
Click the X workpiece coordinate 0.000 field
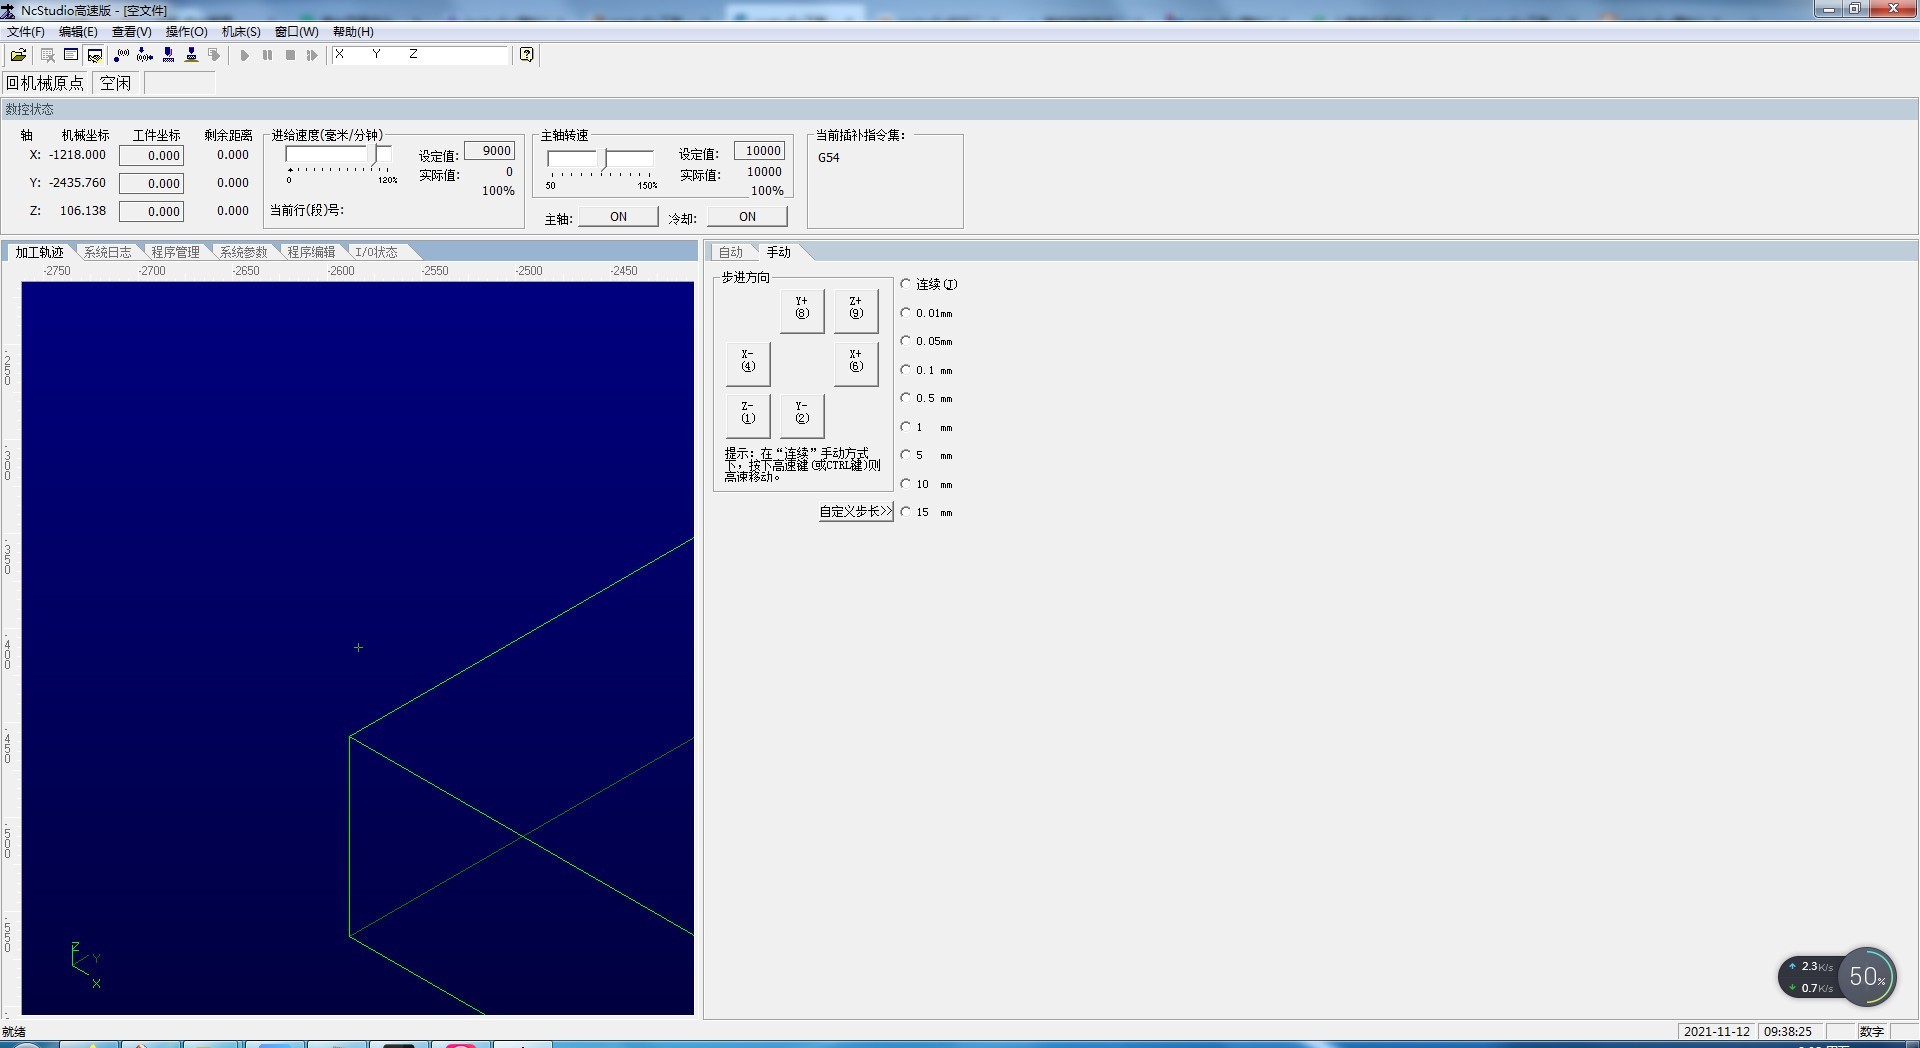(x=152, y=155)
